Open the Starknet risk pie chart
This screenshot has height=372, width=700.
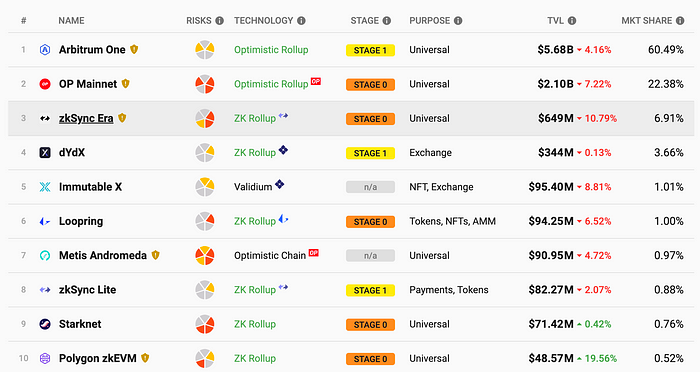click(x=205, y=324)
